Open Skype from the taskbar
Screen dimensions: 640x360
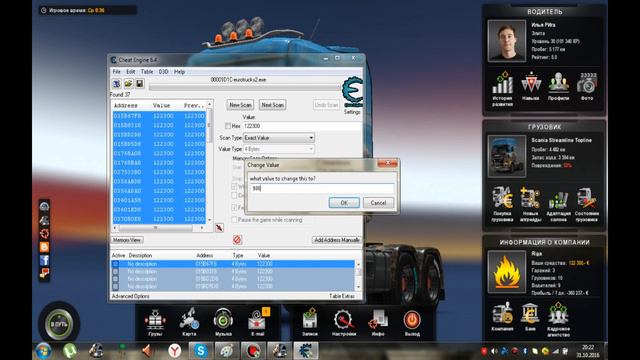(x=200, y=351)
